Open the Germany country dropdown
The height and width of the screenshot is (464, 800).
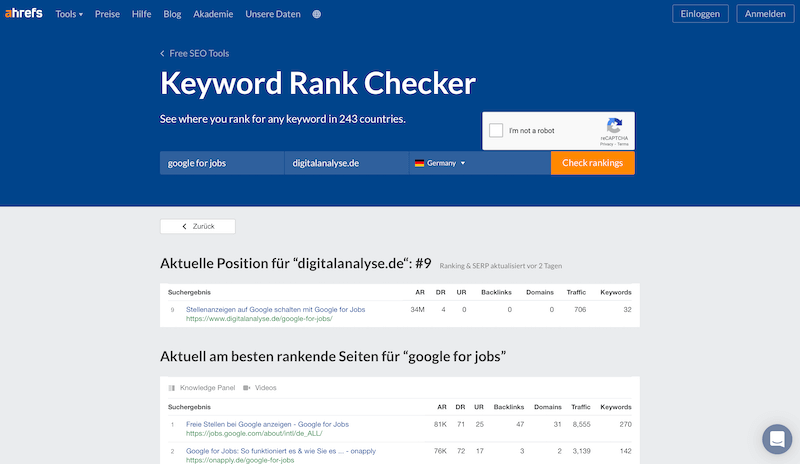pyautogui.click(x=441, y=163)
